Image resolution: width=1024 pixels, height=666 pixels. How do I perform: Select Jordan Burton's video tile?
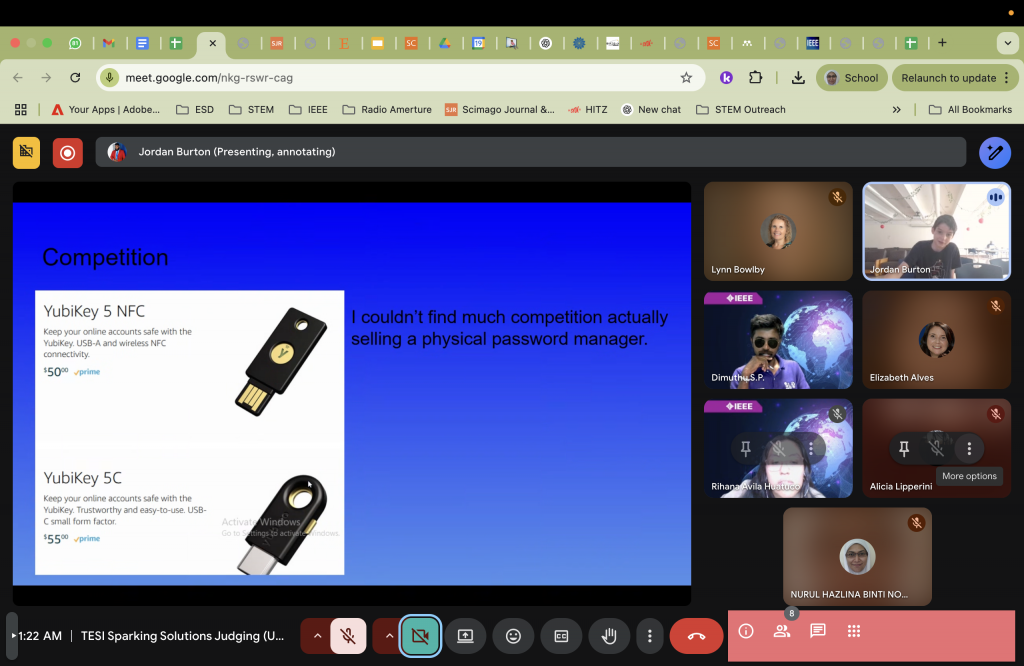coord(936,231)
